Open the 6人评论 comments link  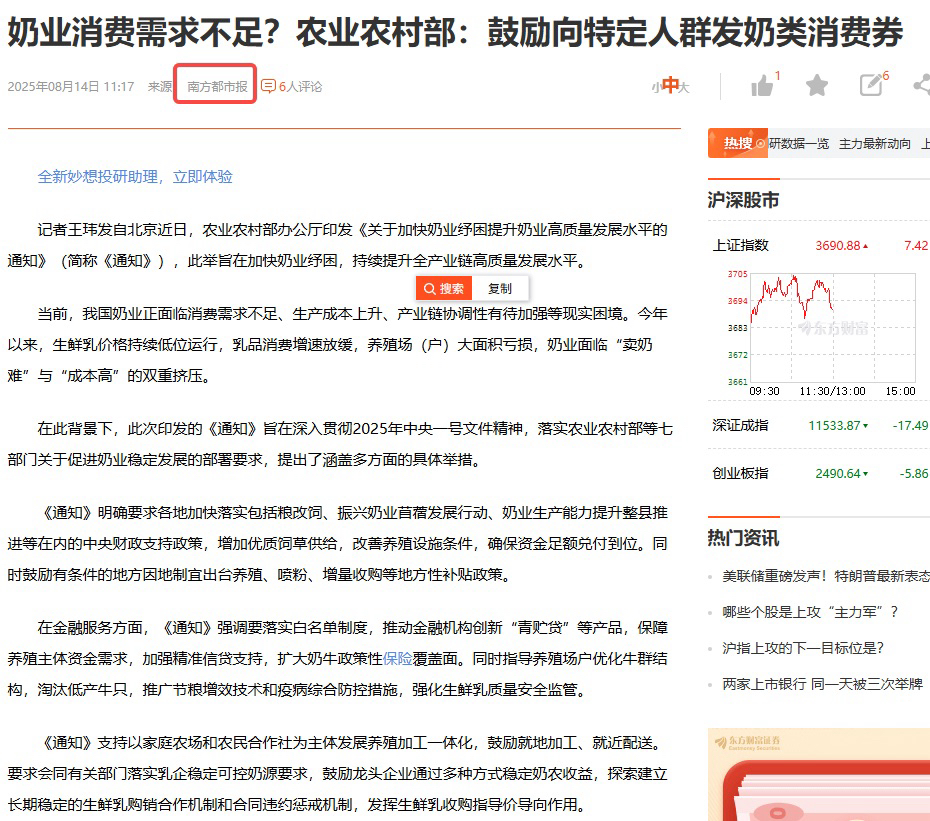(x=300, y=87)
